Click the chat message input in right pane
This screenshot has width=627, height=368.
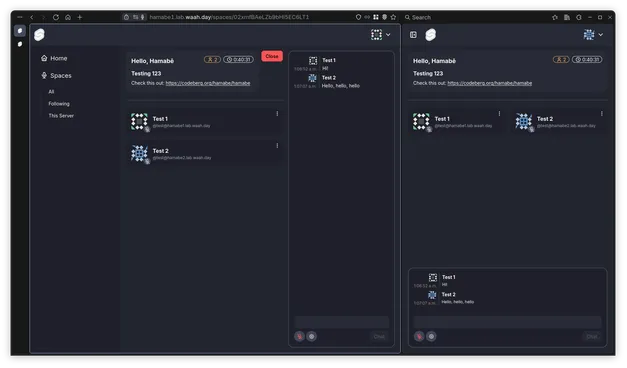click(x=507, y=322)
